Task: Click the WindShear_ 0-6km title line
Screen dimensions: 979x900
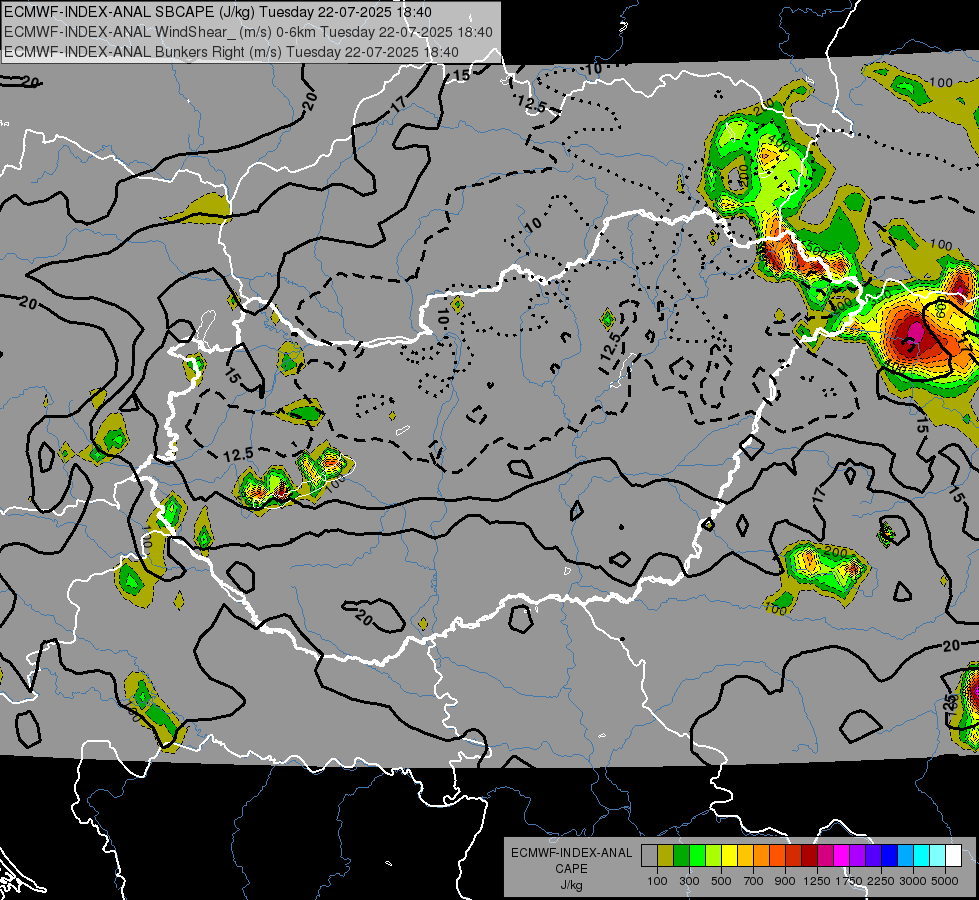Action: tap(248, 32)
